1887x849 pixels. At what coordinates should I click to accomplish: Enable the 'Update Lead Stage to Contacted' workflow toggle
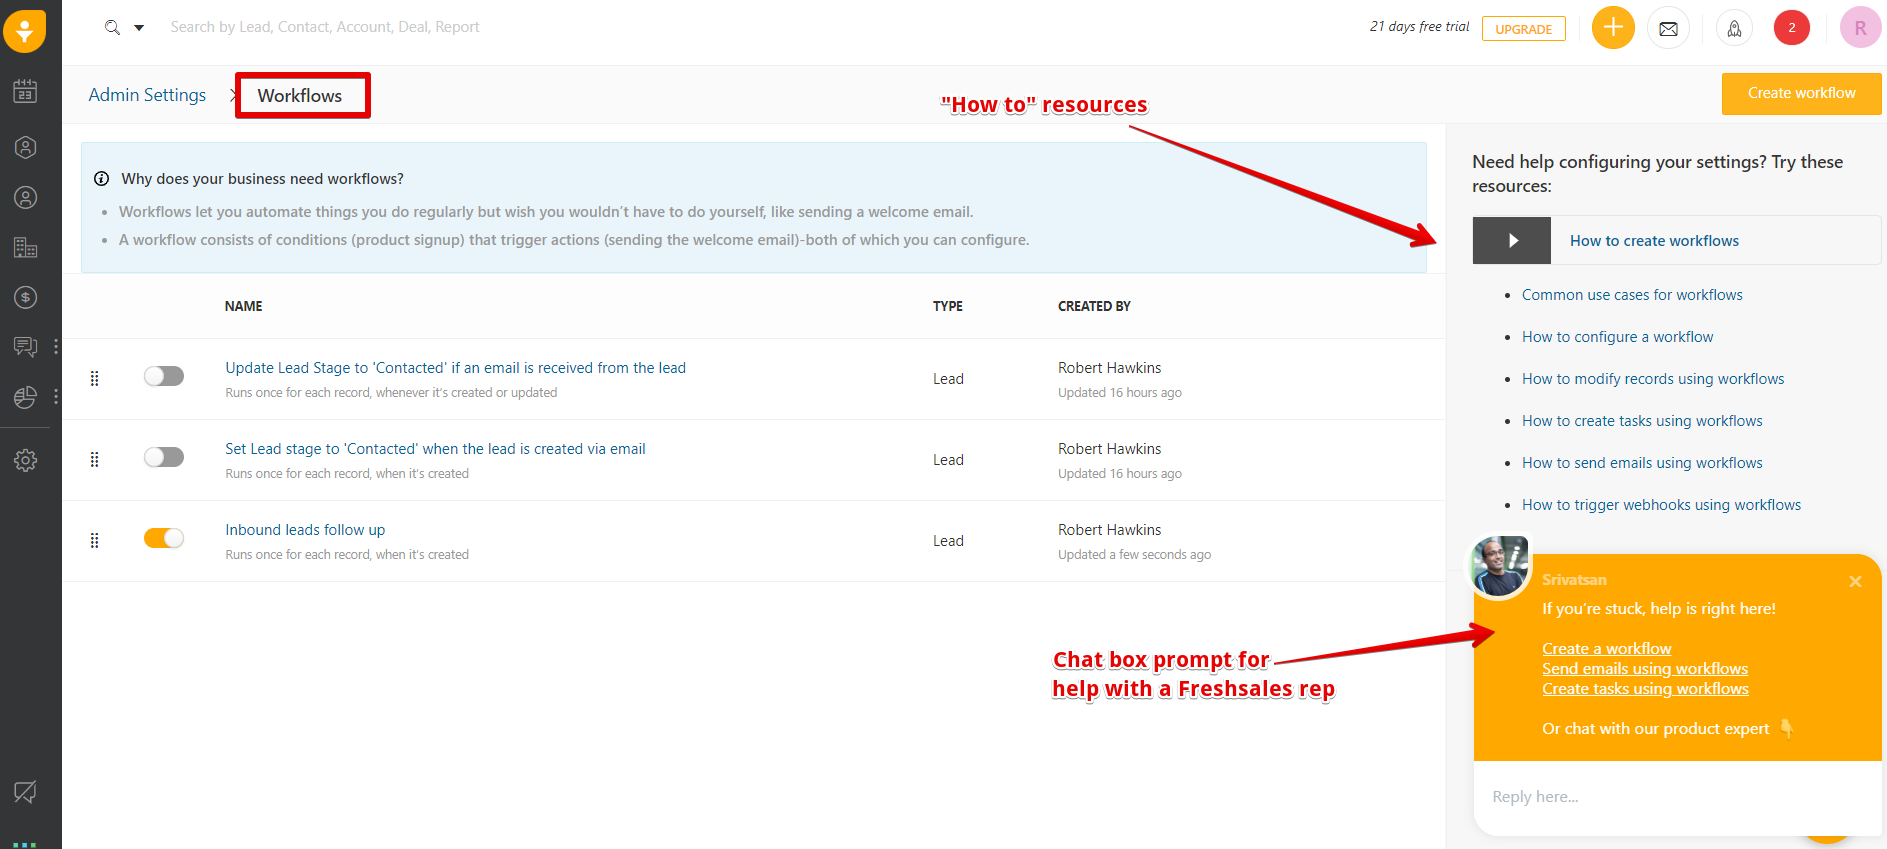[x=164, y=376]
